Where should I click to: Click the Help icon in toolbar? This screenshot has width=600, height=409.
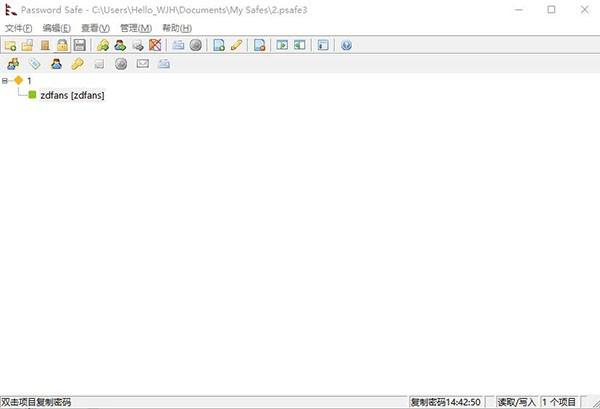346,46
